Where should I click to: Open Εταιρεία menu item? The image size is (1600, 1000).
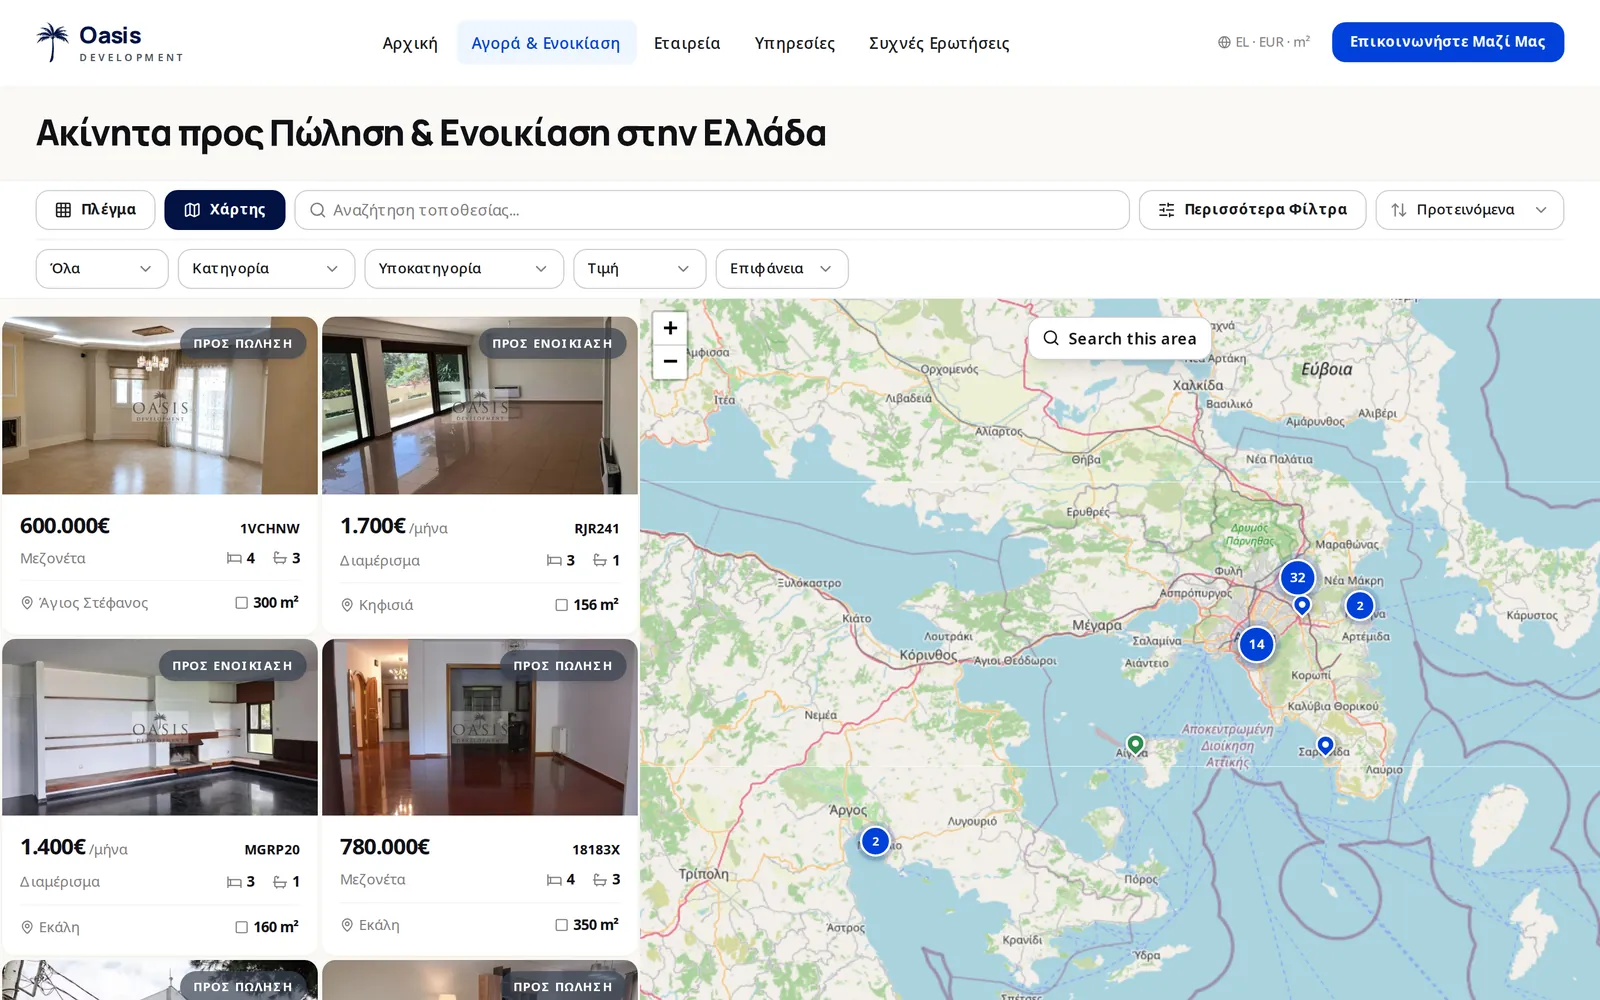(687, 43)
